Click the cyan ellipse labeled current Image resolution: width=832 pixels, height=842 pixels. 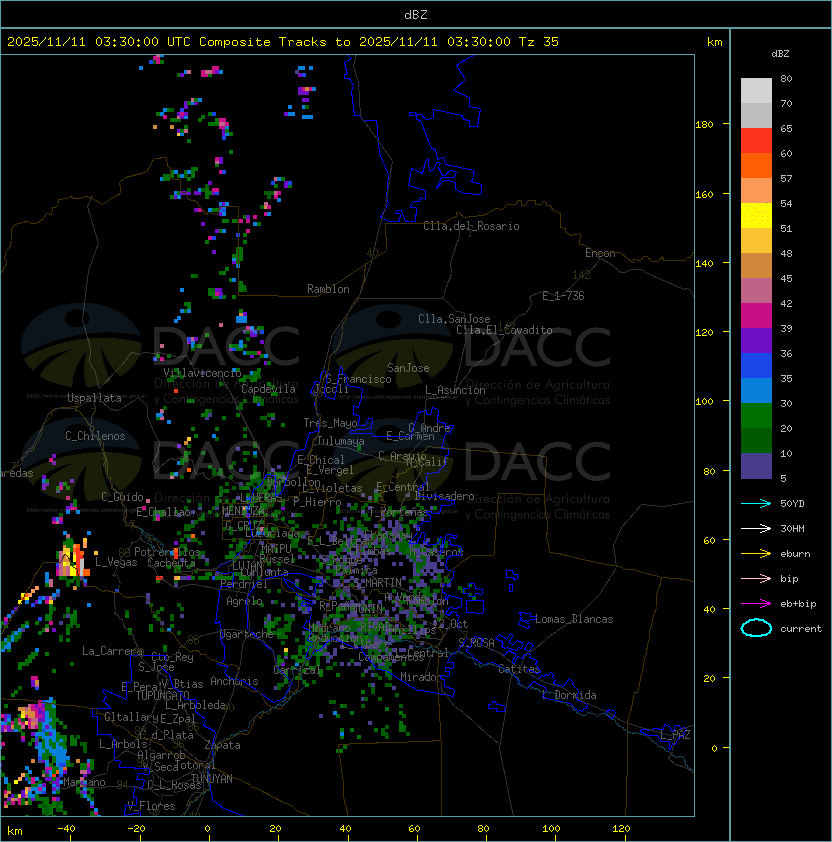tap(756, 628)
